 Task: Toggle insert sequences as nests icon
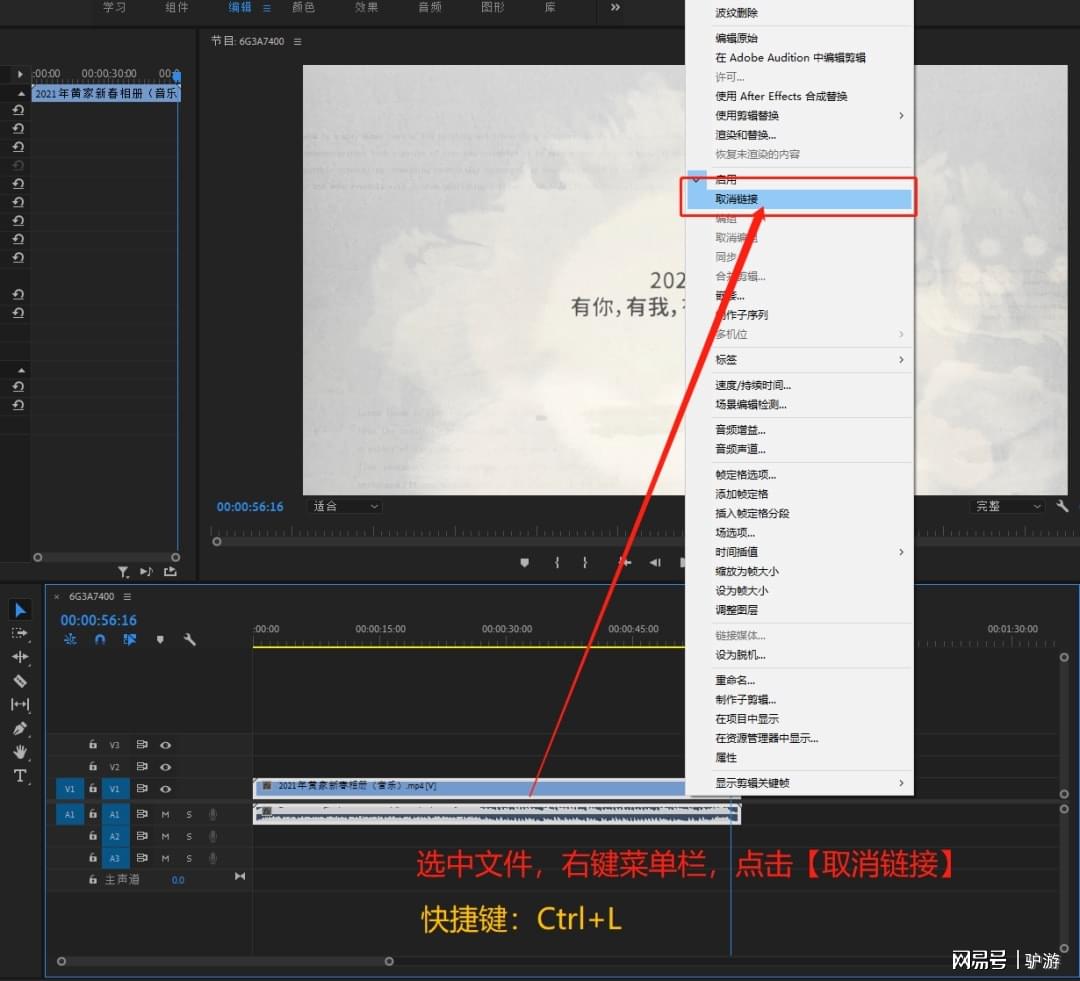point(70,639)
